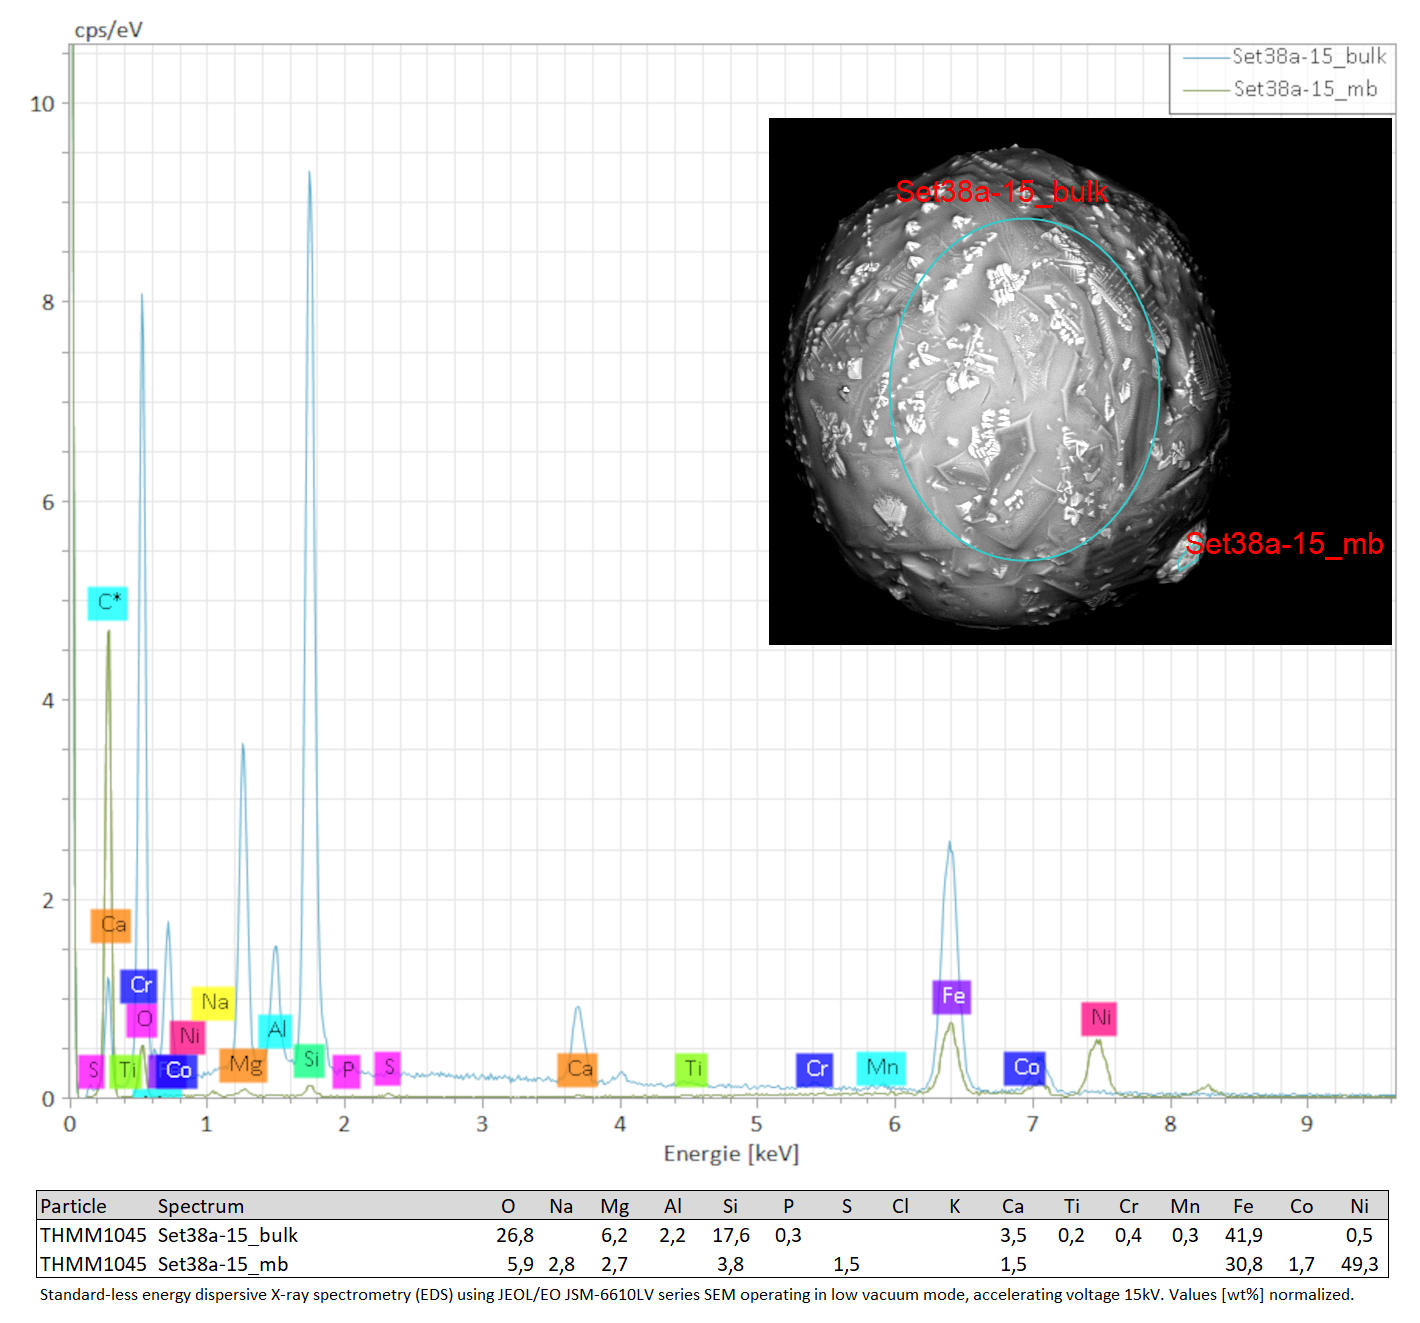Screen dimensions: 1420x1323
Task: Click the magenta O peak label in the spectrum
Action: pos(143,1020)
